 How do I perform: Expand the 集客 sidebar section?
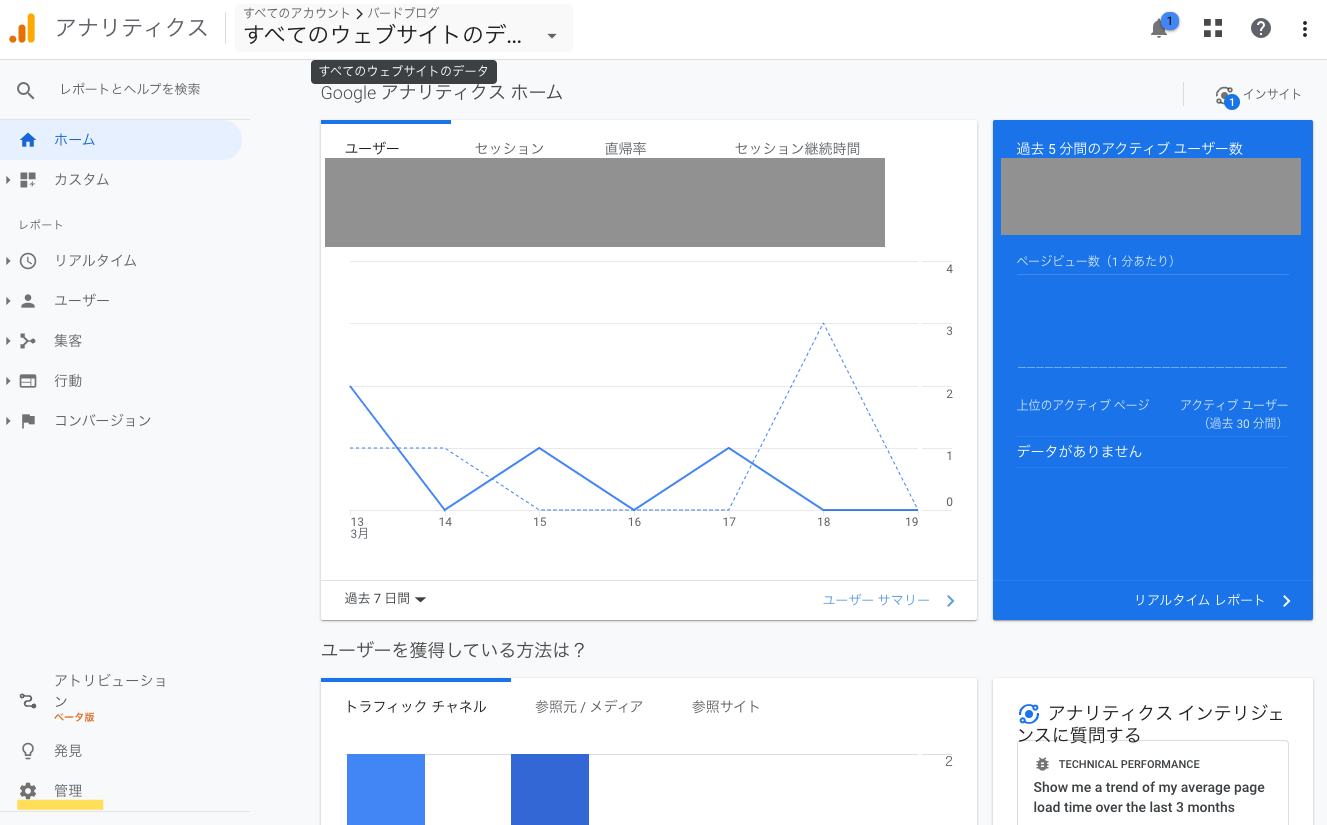point(8,341)
